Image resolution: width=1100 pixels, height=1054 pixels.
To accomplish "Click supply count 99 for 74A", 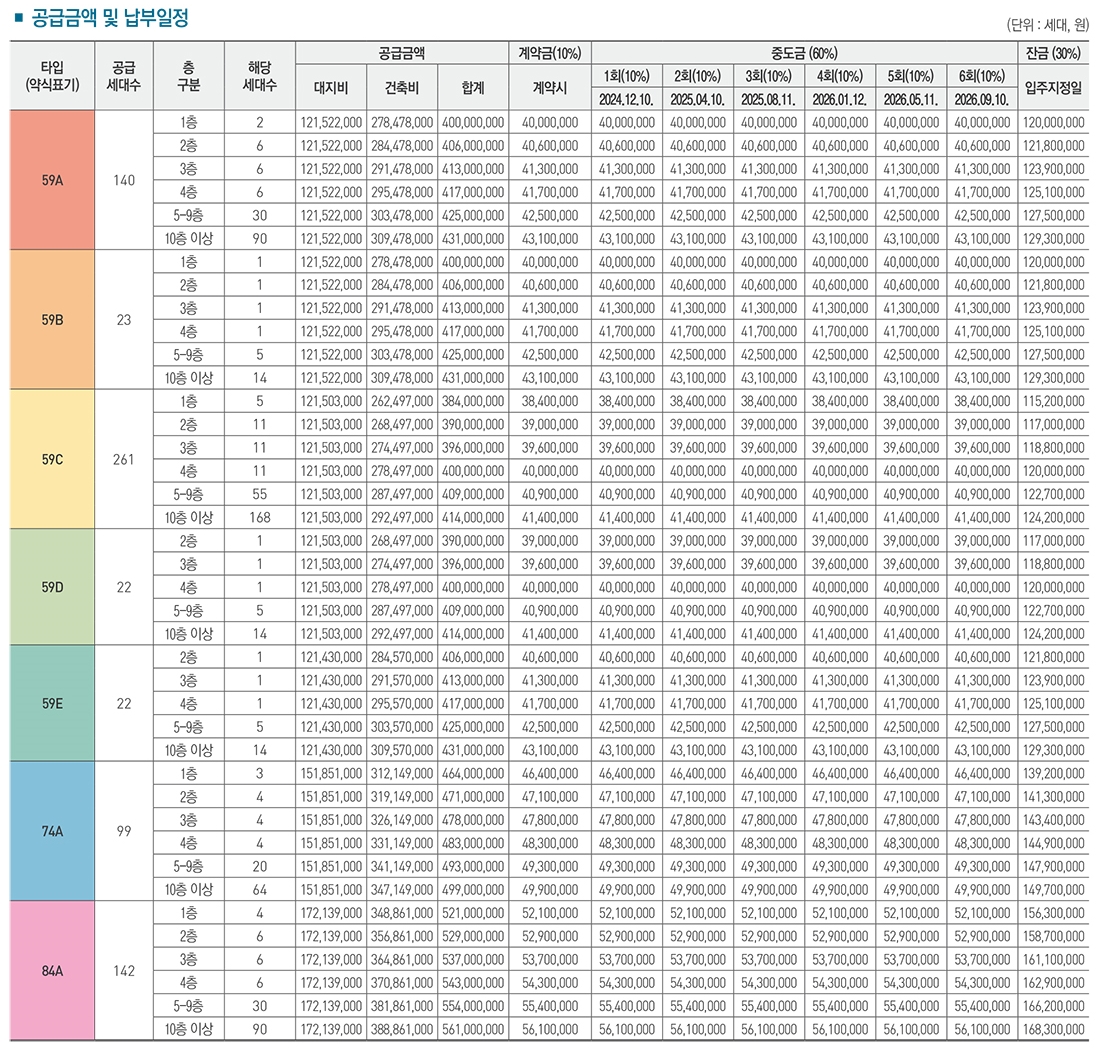I will (124, 832).
